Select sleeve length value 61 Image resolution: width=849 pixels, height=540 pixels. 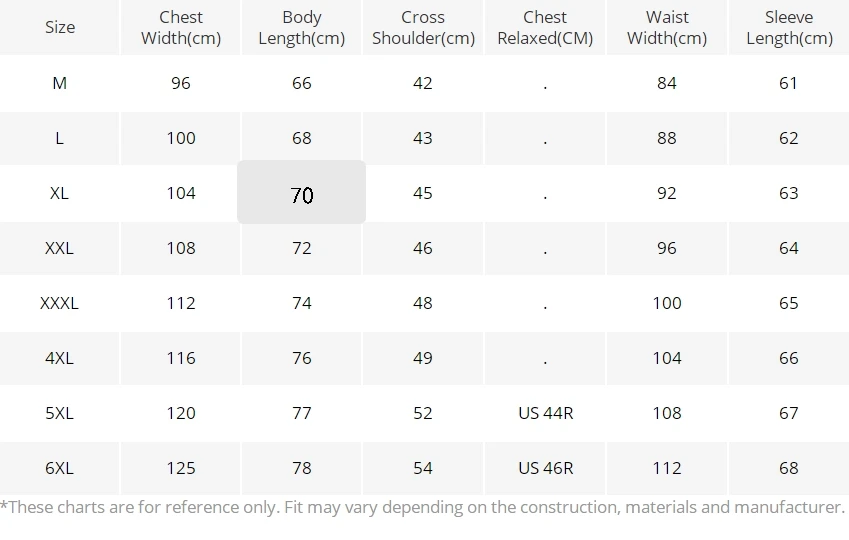click(788, 83)
